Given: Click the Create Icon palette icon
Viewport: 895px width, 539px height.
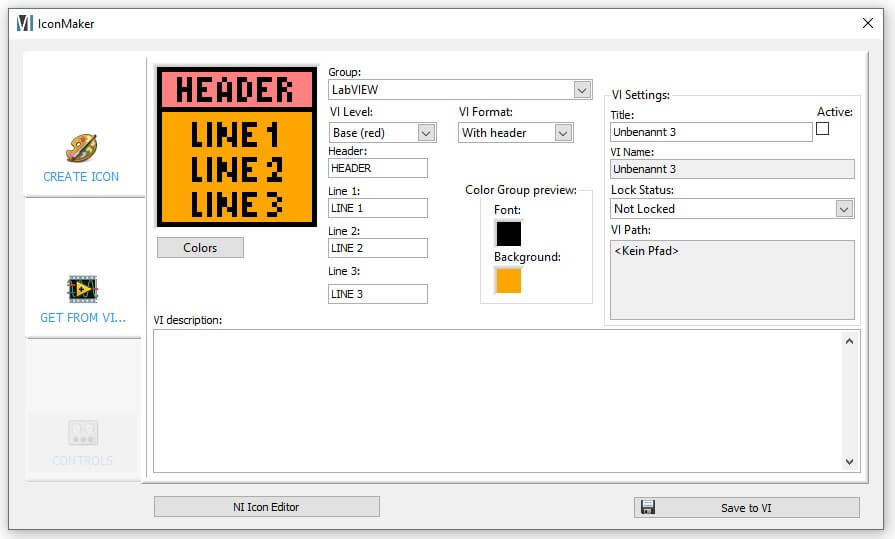Looking at the screenshot, I should 81,148.
